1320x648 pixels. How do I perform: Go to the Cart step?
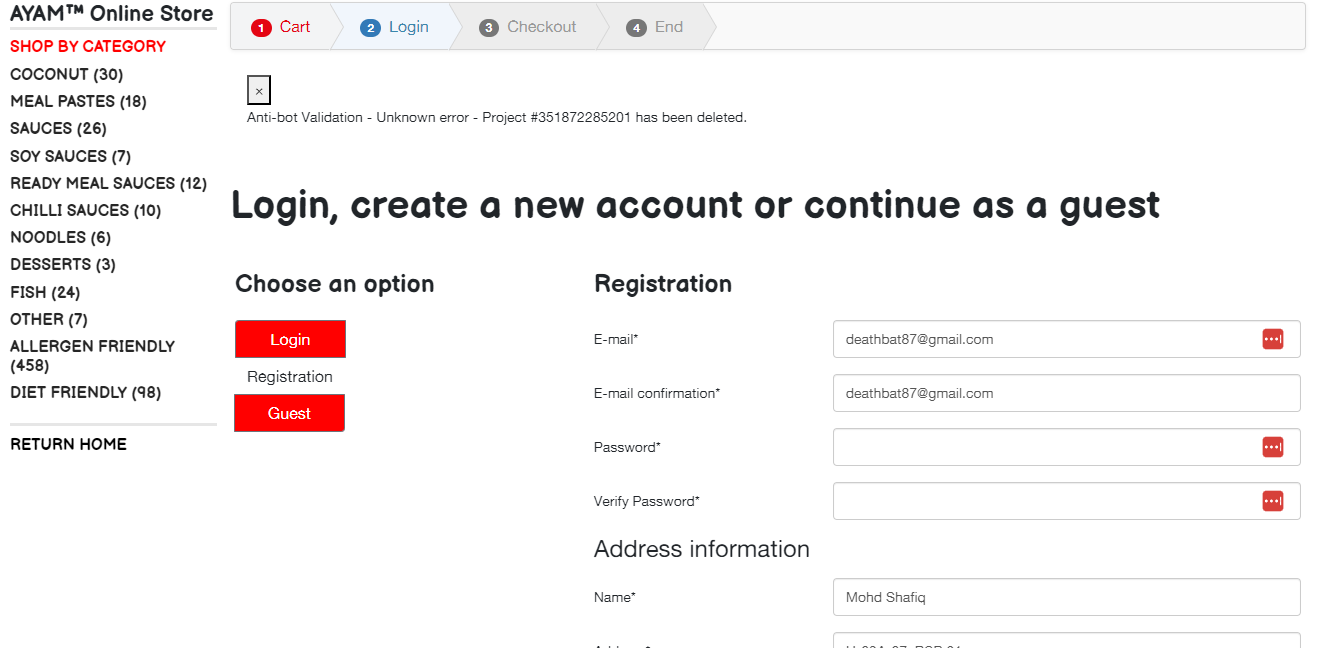pyautogui.click(x=282, y=27)
